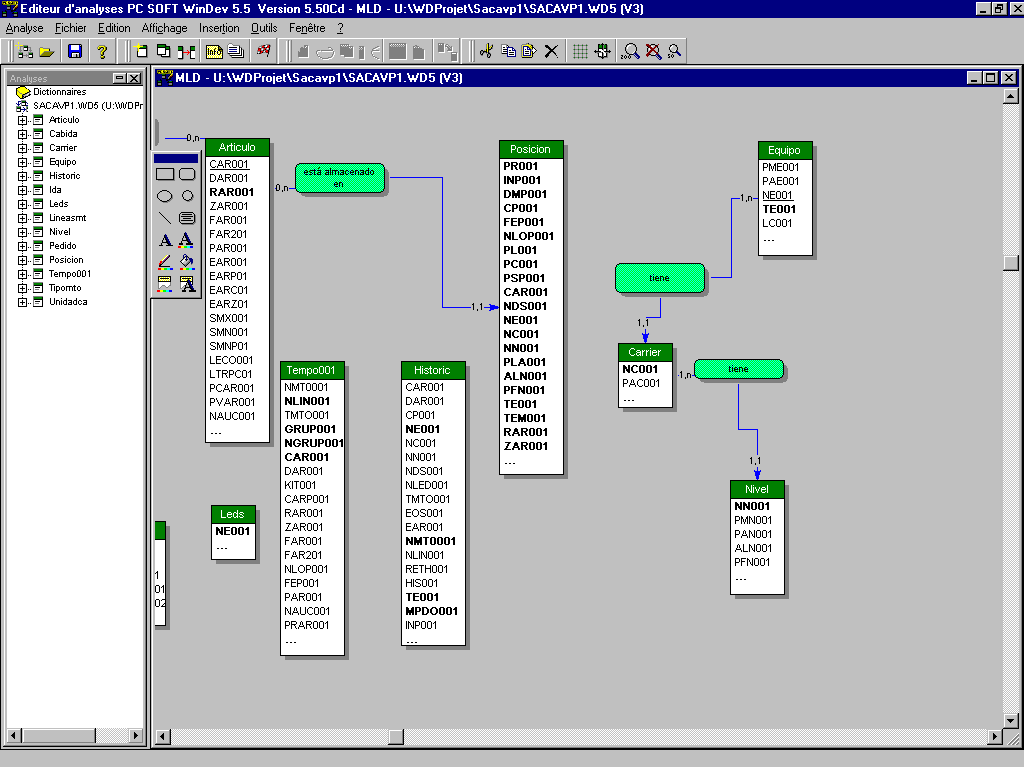Click the new analysis toolbar icon
1024x768 pixels.
25,51
